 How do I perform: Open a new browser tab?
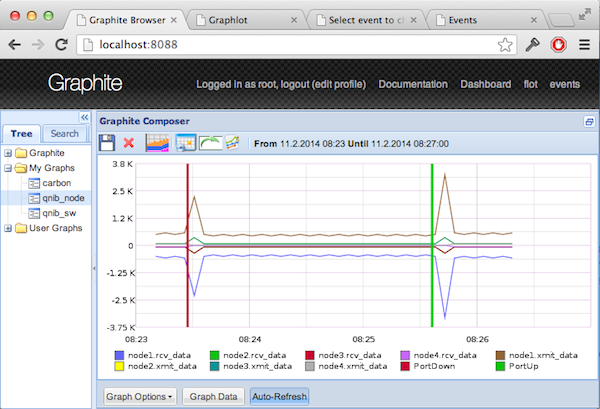(x=561, y=20)
